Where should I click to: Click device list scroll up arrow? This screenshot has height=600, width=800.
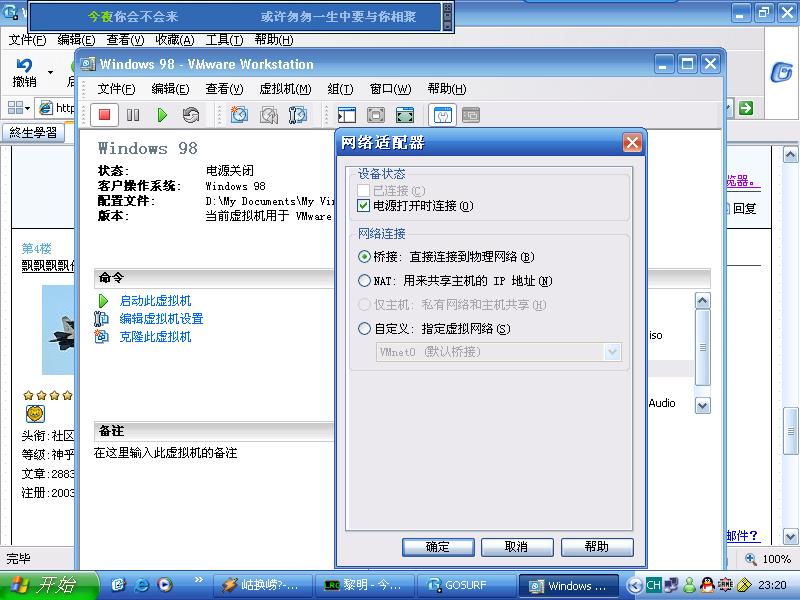703,301
